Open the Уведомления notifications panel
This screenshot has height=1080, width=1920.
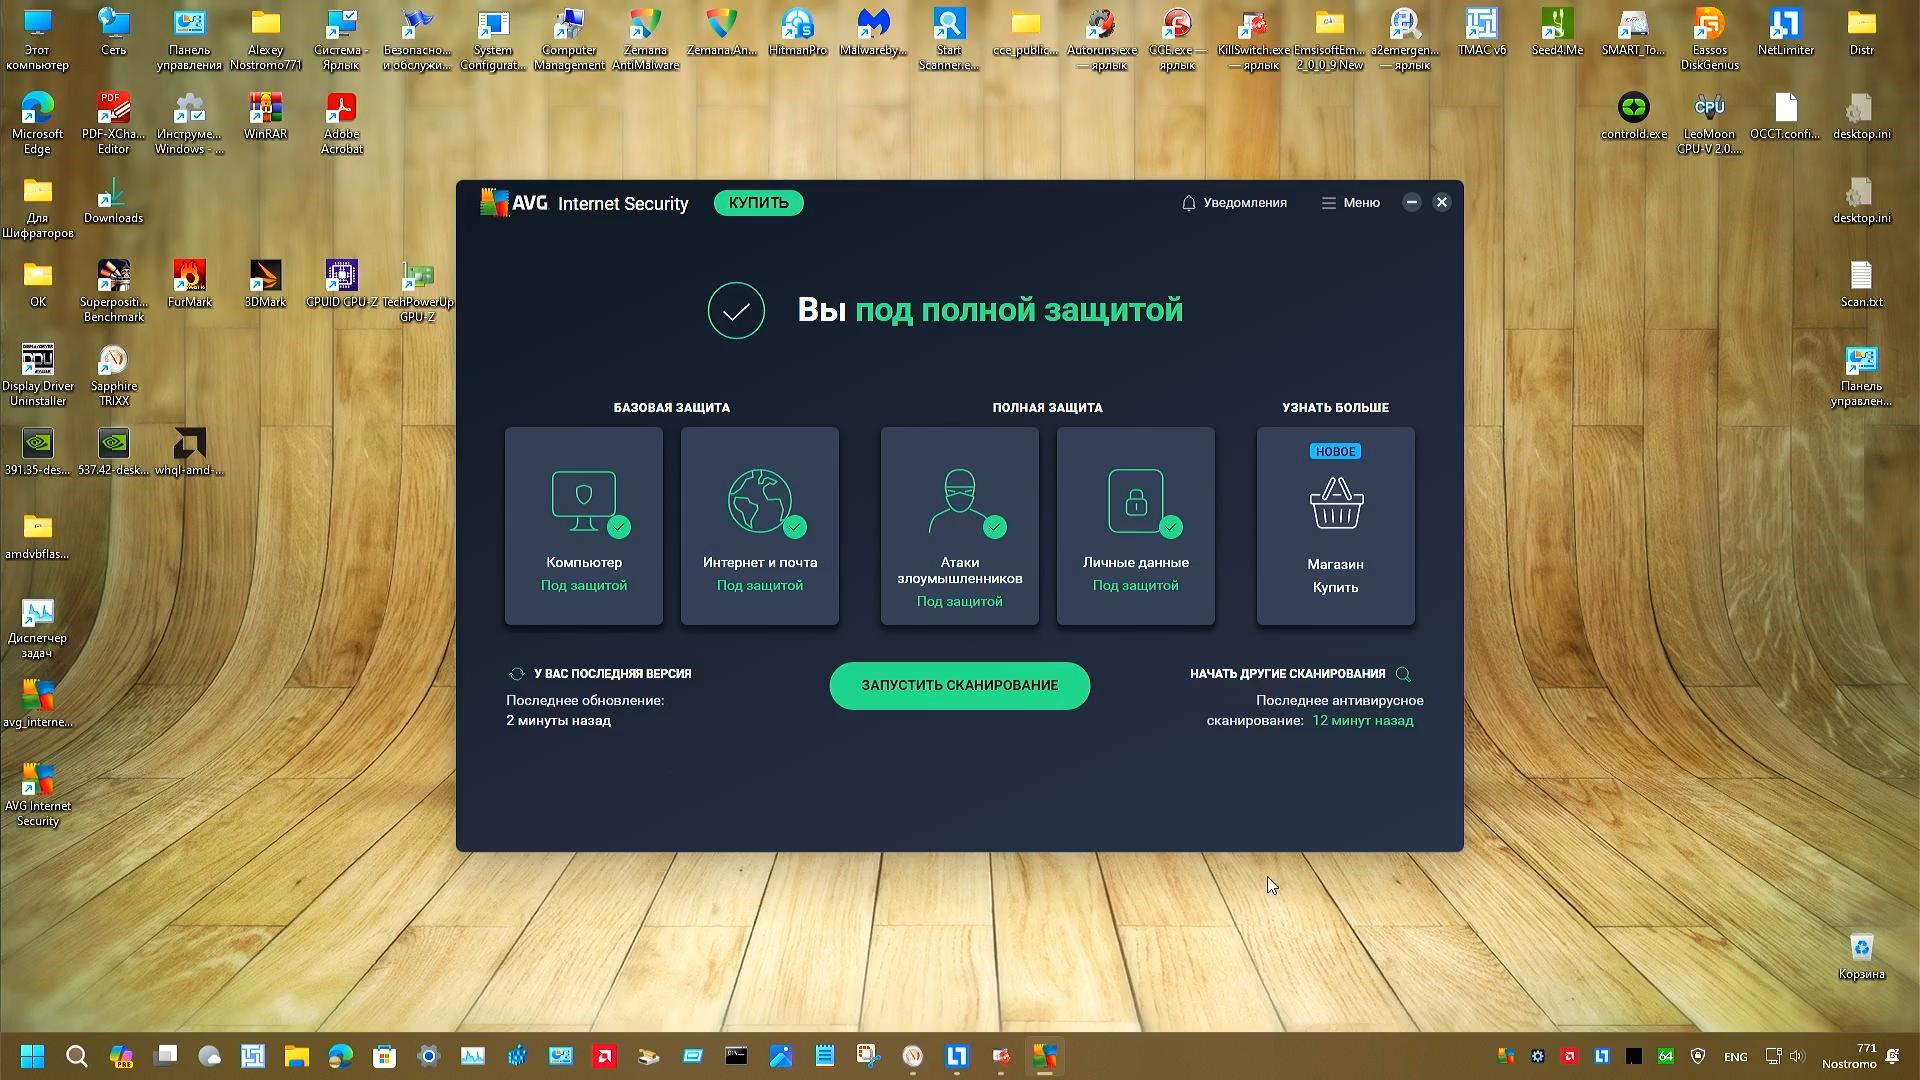[1234, 202]
